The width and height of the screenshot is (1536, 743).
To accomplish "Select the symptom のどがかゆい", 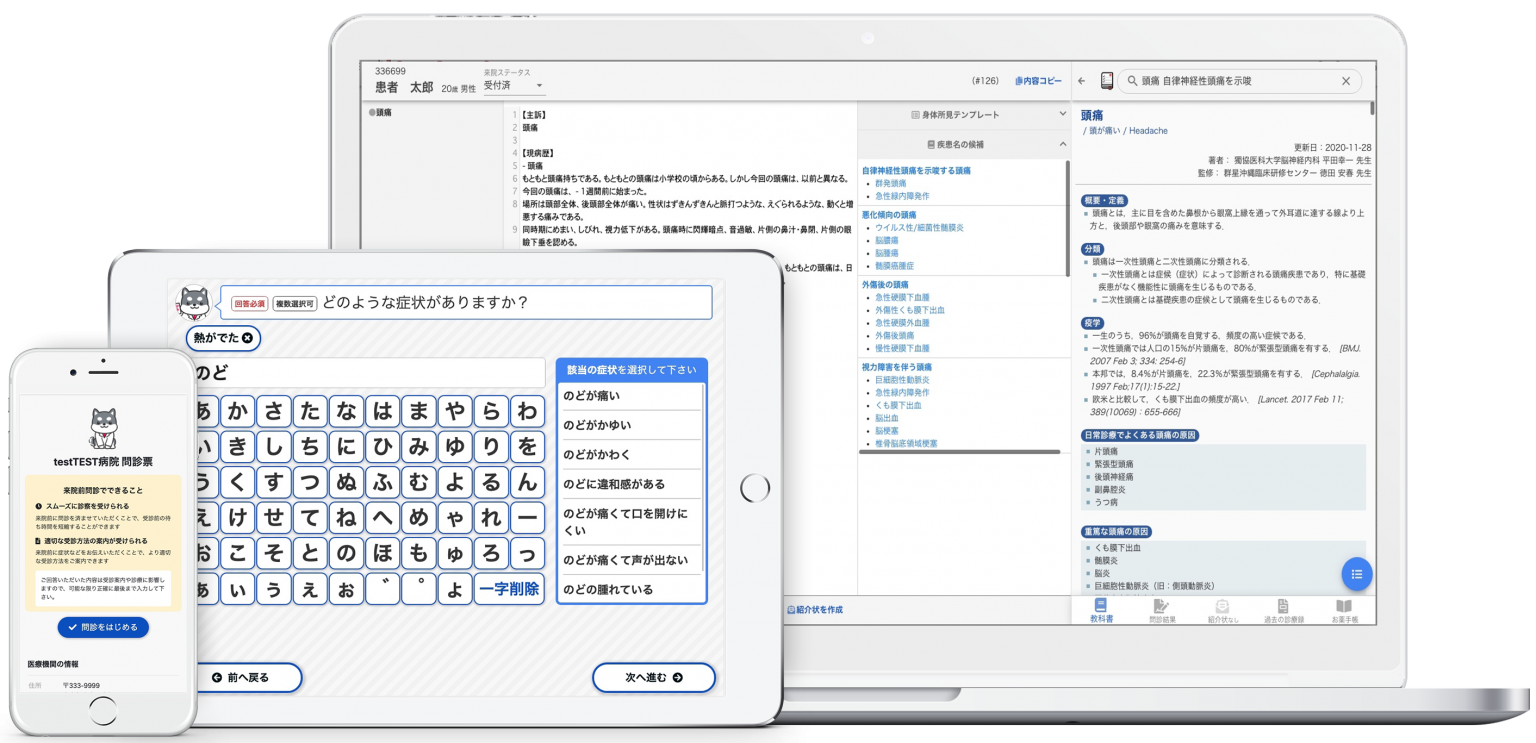I will click(x=630, y=425).
